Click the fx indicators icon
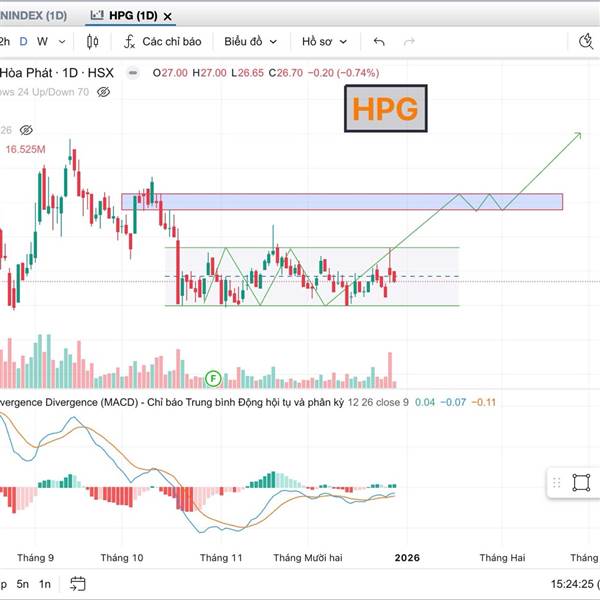Image resolution: width=600 pixels, height=600 pixels. (129, 41)
